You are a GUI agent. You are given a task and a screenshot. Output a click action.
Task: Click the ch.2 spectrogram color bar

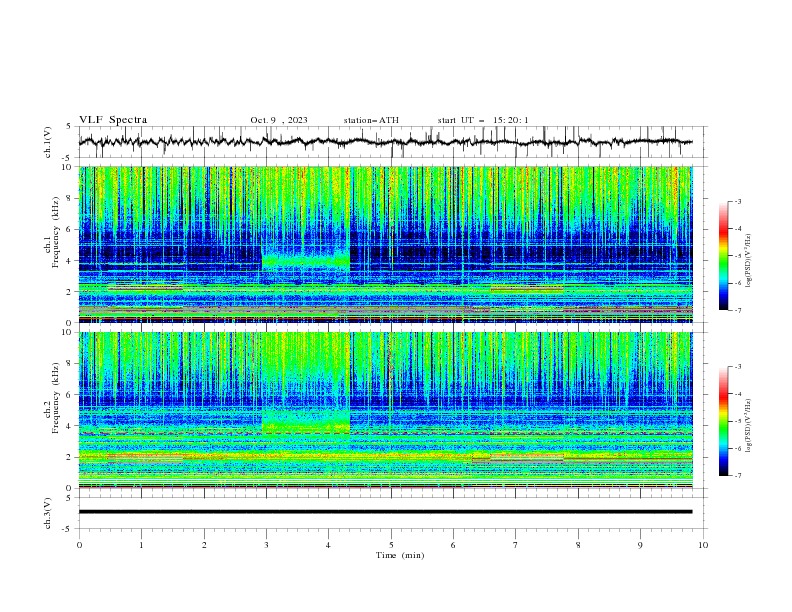coord(723,421)
